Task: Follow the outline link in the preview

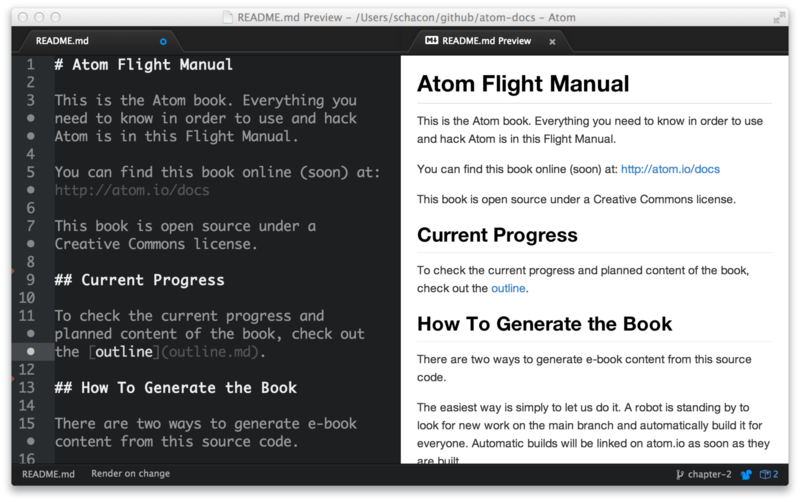Action: pyautogui.click(x=508, y=289)
